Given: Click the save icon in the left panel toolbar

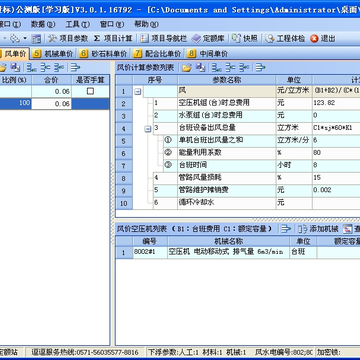Looking at the screenshot, I should click(15, 68).
